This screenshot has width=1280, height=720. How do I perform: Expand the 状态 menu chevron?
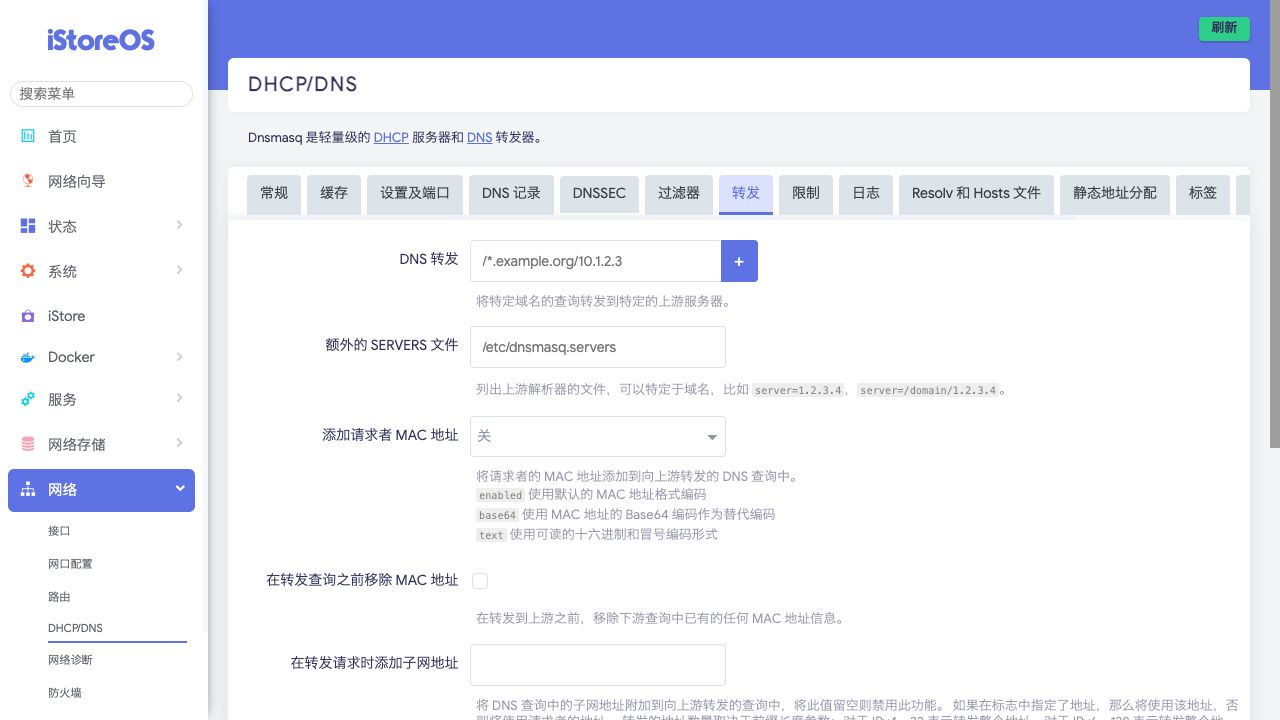(x=179, y=225)
